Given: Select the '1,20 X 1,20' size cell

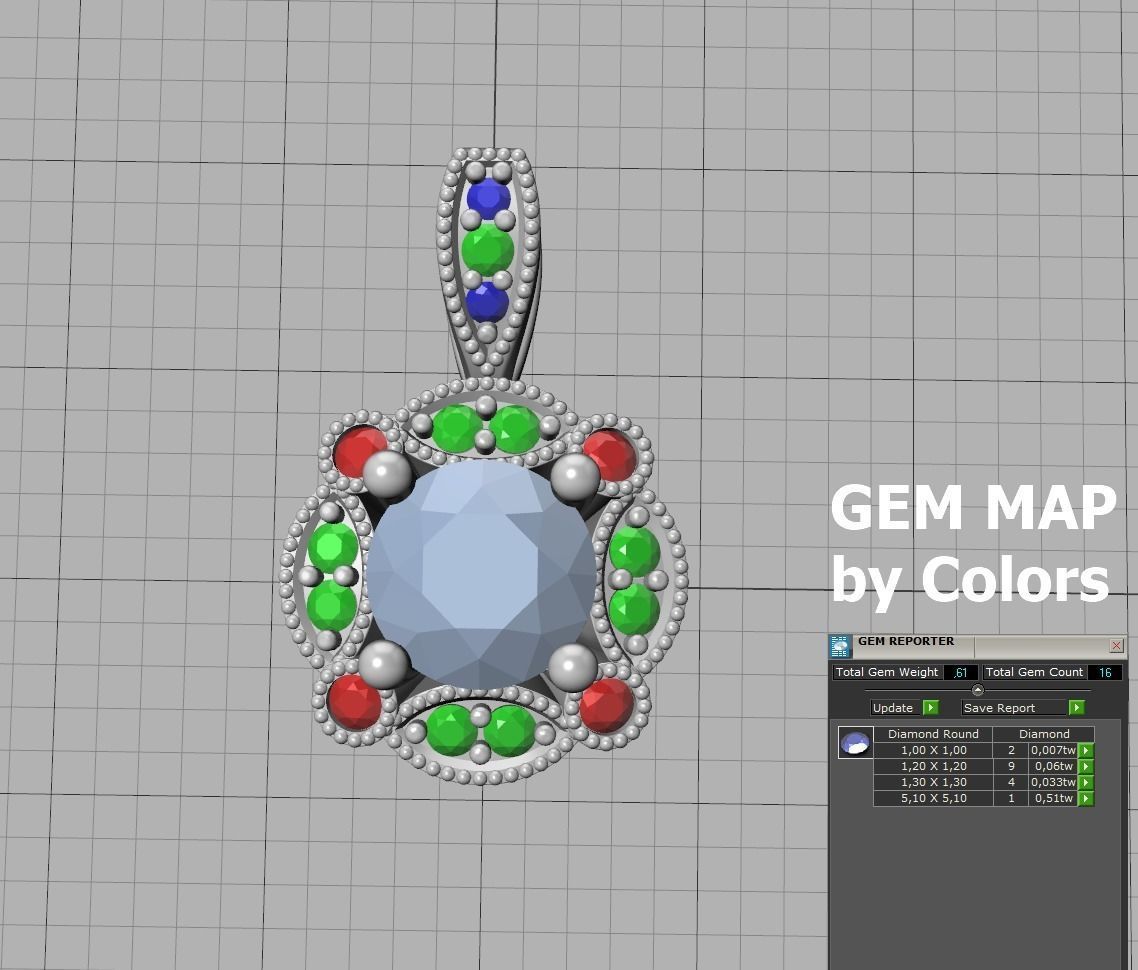Looking at the screenshot, I should pos(933,766).
